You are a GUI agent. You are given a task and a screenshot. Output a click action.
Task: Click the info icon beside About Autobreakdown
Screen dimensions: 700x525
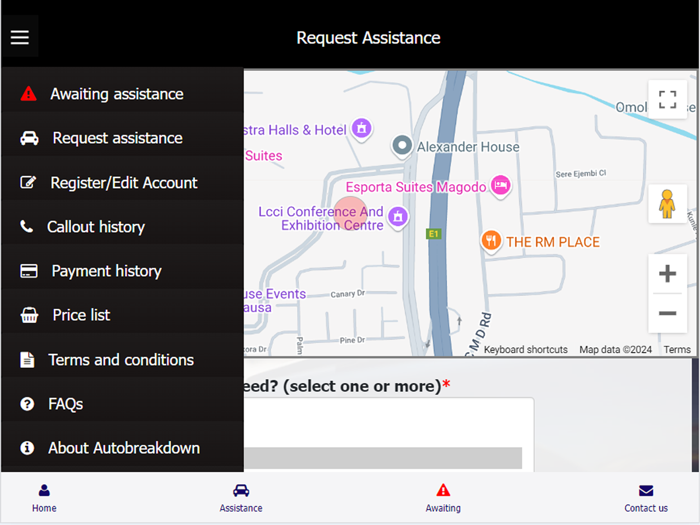(27, 448)
